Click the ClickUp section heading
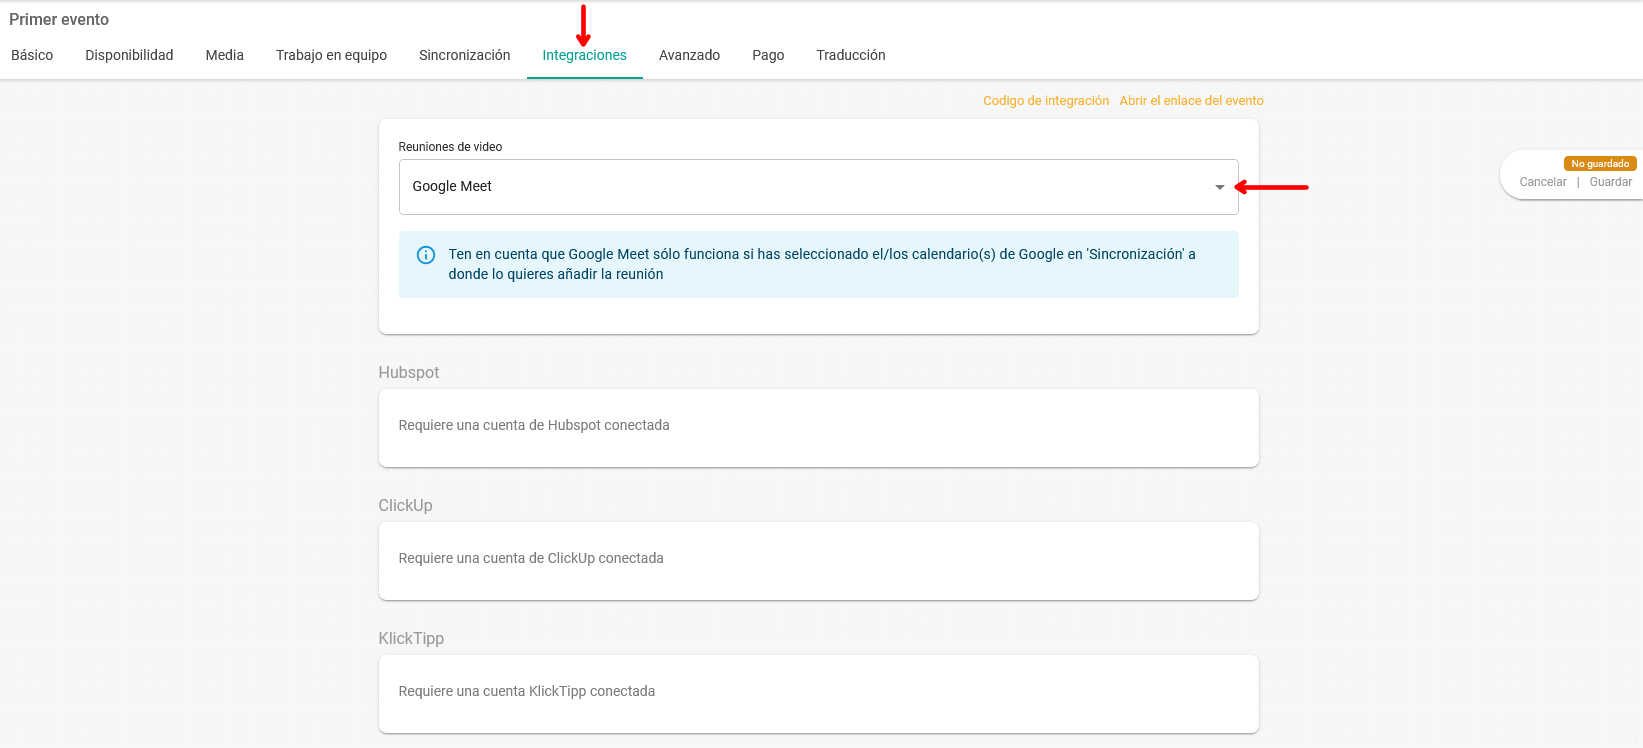Image resolution: width=1643 pixels, height=748 pixels. (x=405, y=505)
